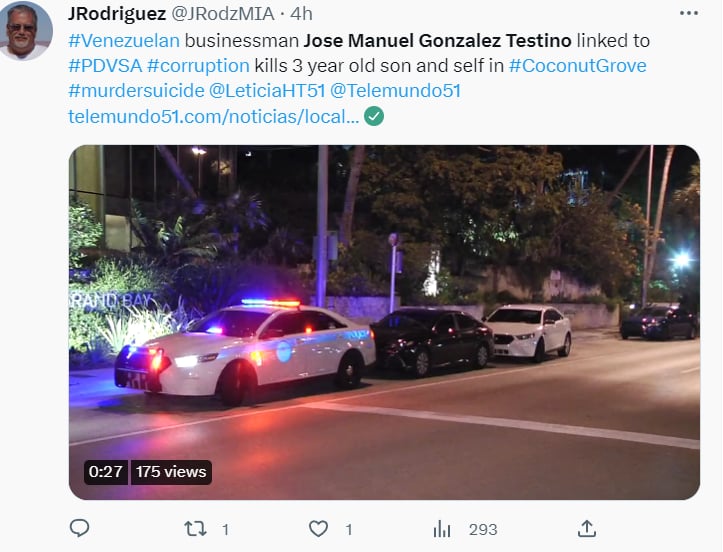Viewport: 723px width, 552px height.
Task: Visit the @Telemundo51 profile mention
Action: click(x=395, y=91)
